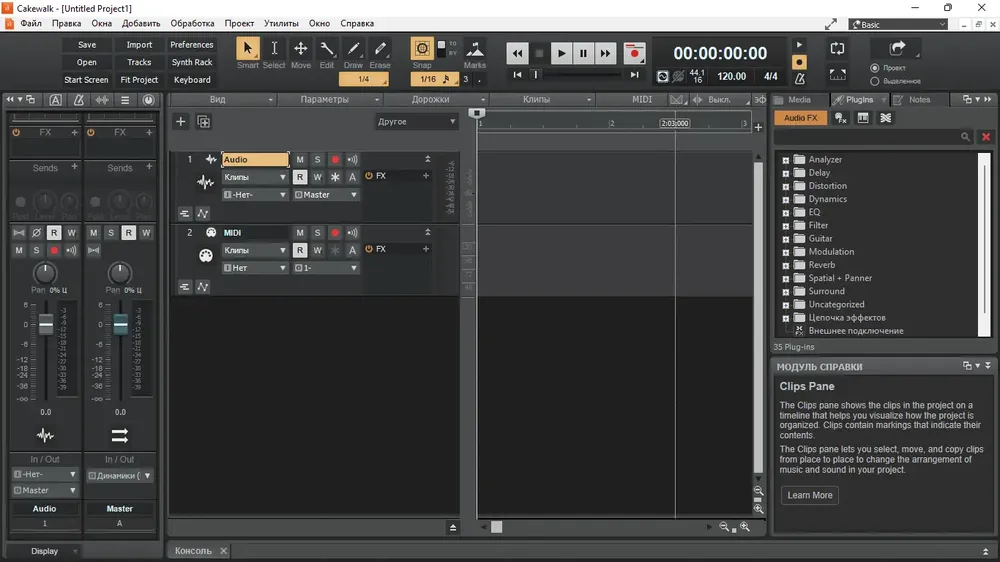Click the Save button
Screen dimensions: 1000x562
pyautogui.click(x=87, y=45)
